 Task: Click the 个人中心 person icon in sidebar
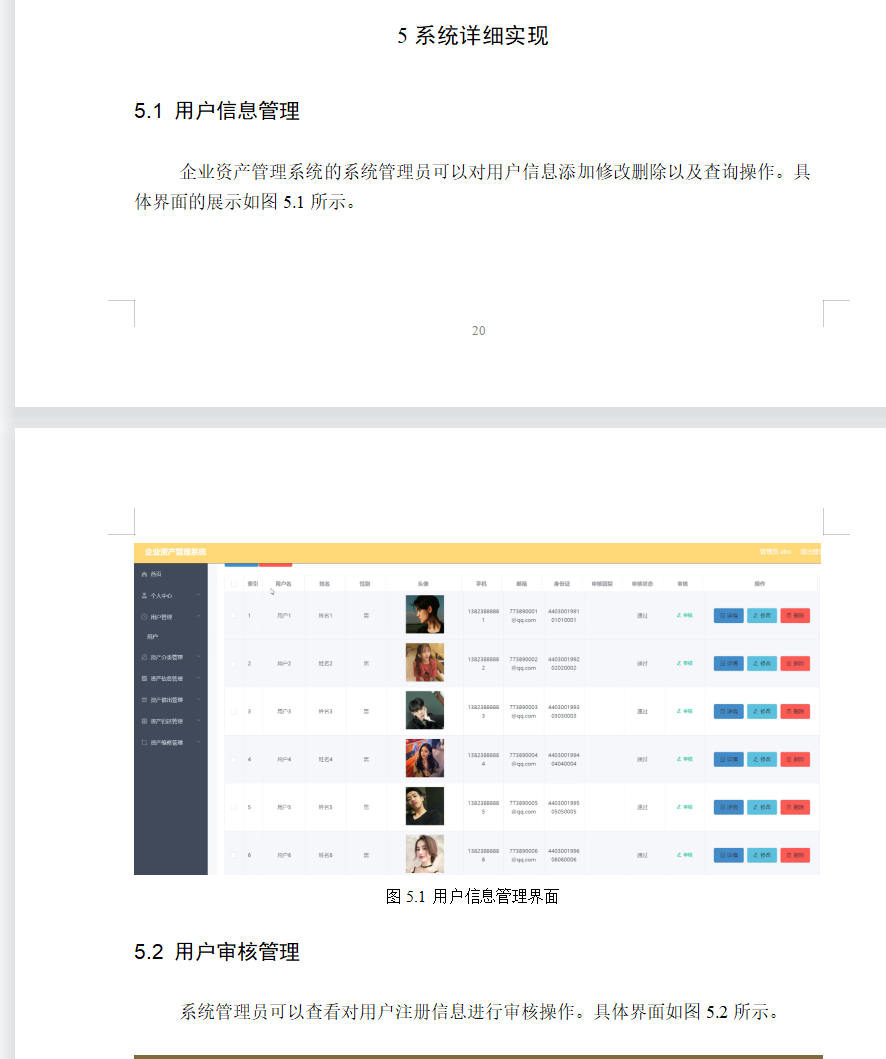coord(144,596)
